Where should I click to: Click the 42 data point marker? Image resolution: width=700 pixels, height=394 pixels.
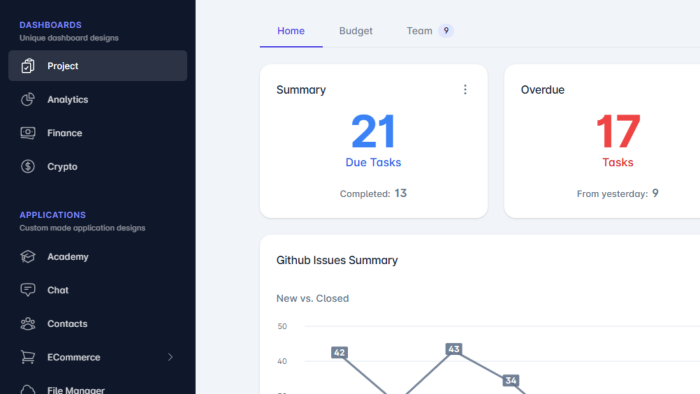339,353
